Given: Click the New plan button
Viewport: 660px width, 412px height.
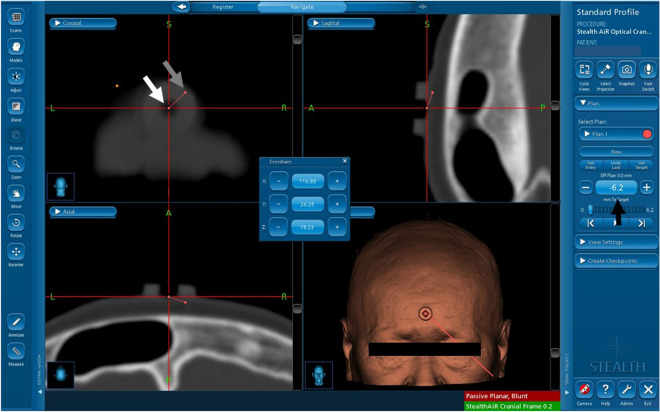Looking at the screenshot, I should 614,151.
